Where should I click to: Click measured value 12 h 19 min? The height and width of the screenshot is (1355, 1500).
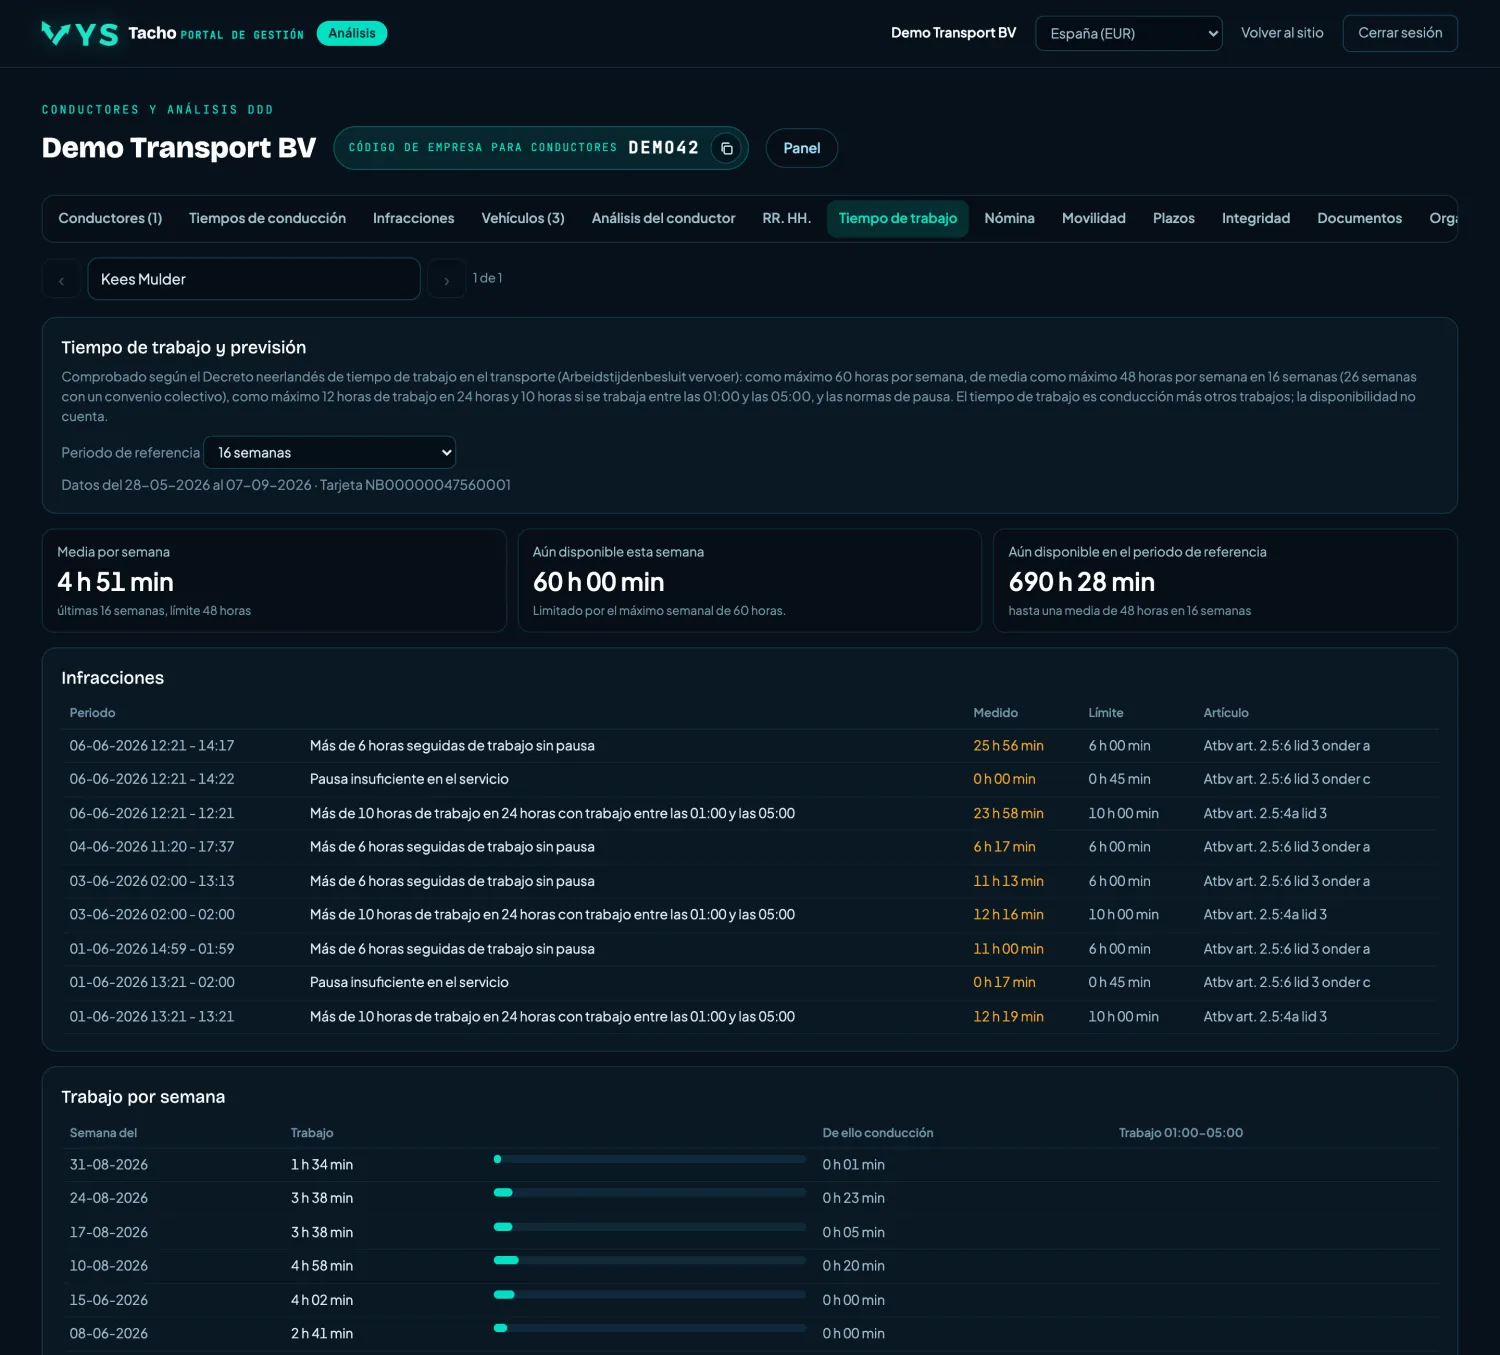(x=1008, y=1017)
